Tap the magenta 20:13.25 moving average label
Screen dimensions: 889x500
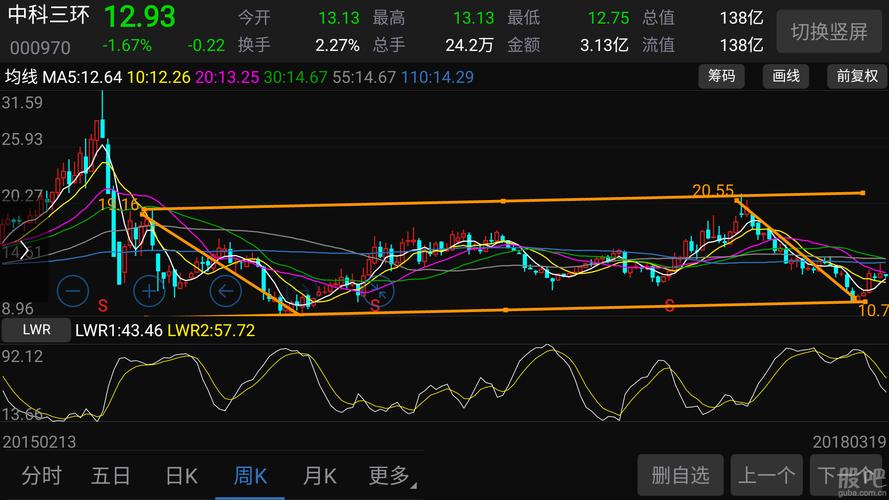click(x=227, y=77)
